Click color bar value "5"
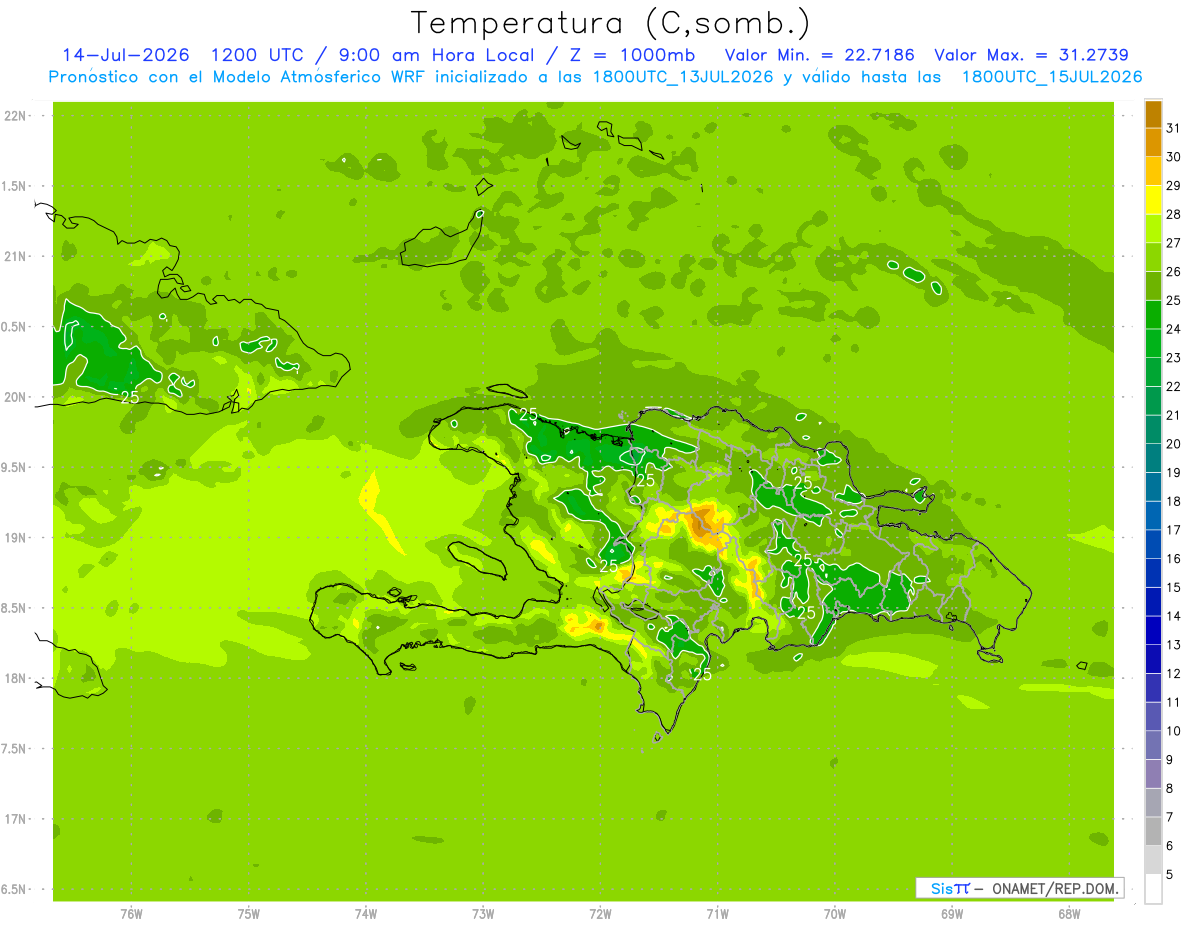 click(x=1170, y=875)
